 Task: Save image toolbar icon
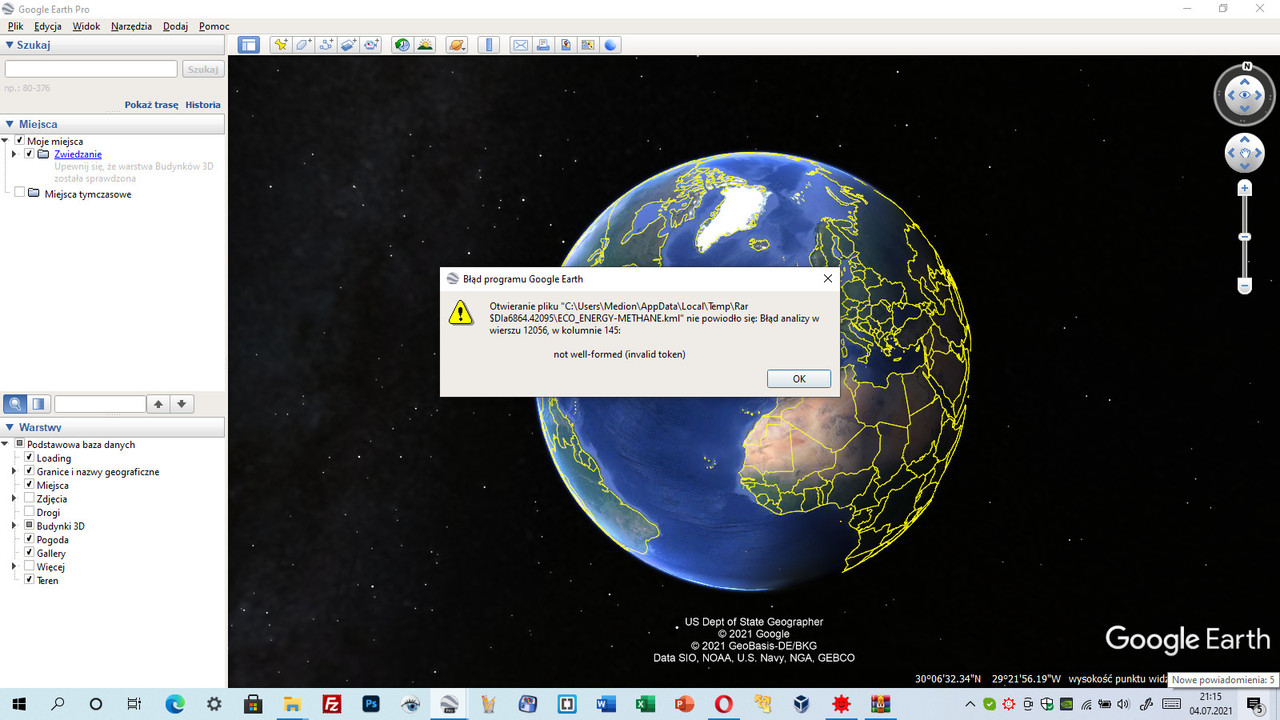pyautogui.click(x=566, y=45)
